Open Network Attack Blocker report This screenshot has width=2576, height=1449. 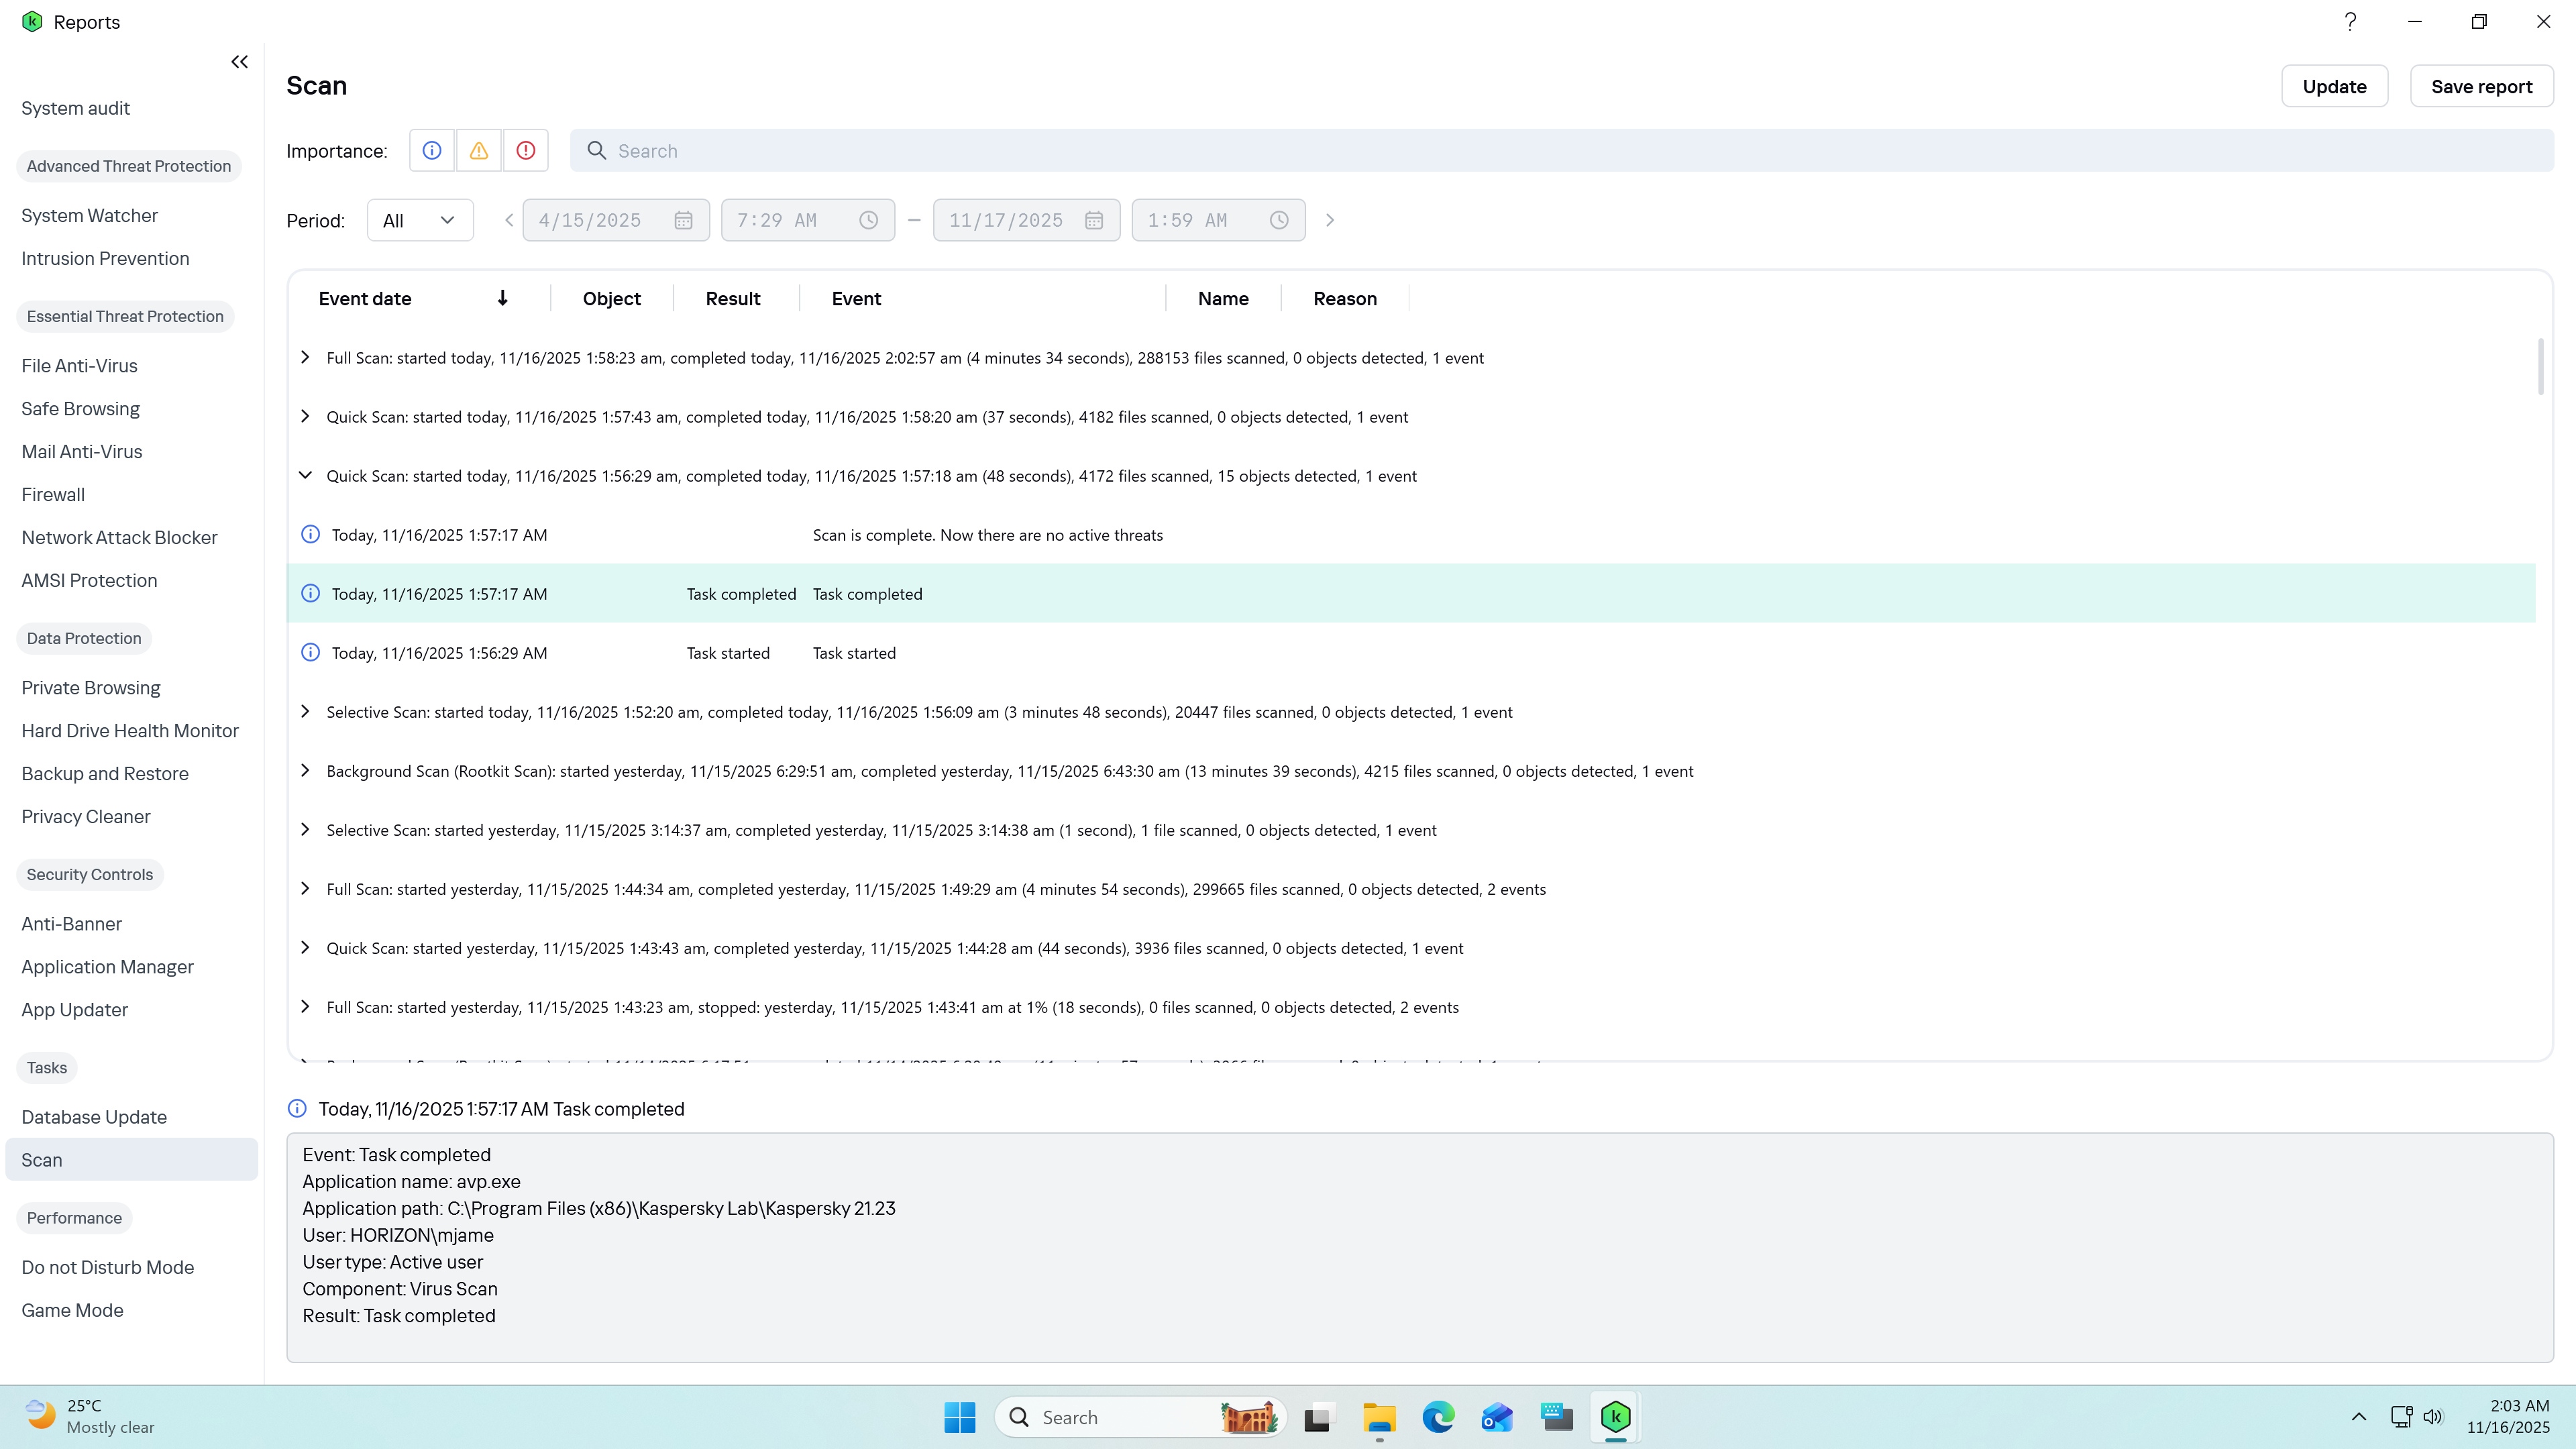click(x=119, y=538)
